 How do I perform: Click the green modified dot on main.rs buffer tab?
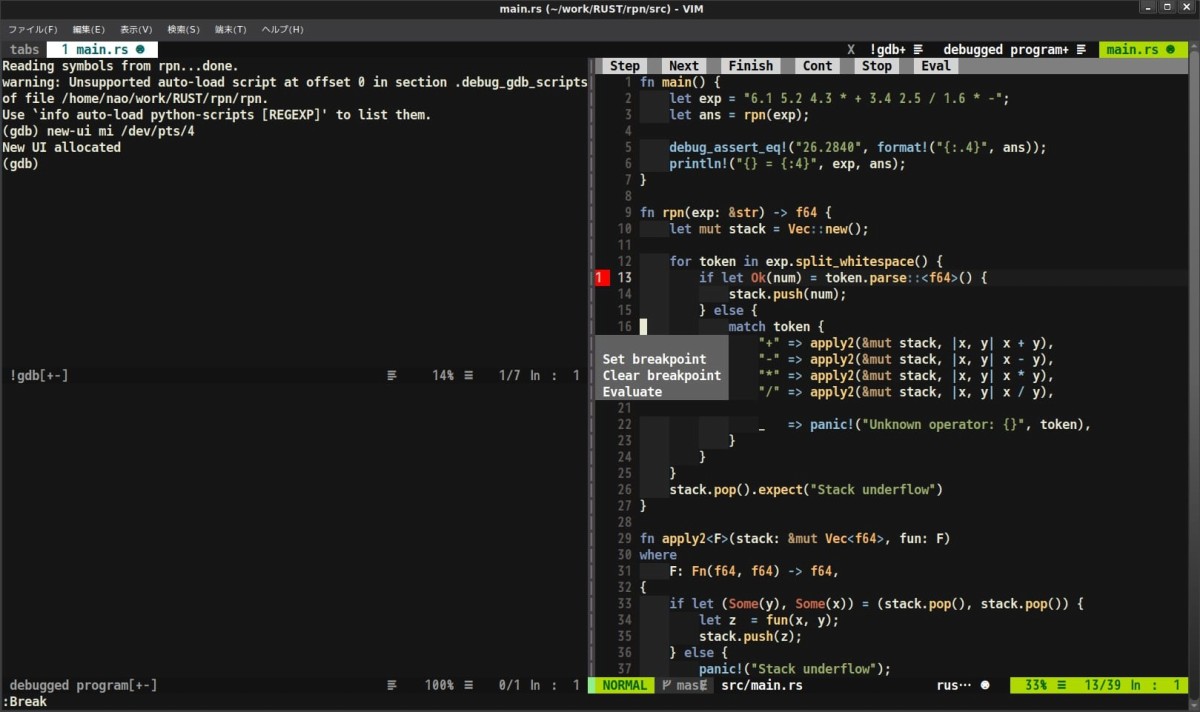click(1170, 48)
